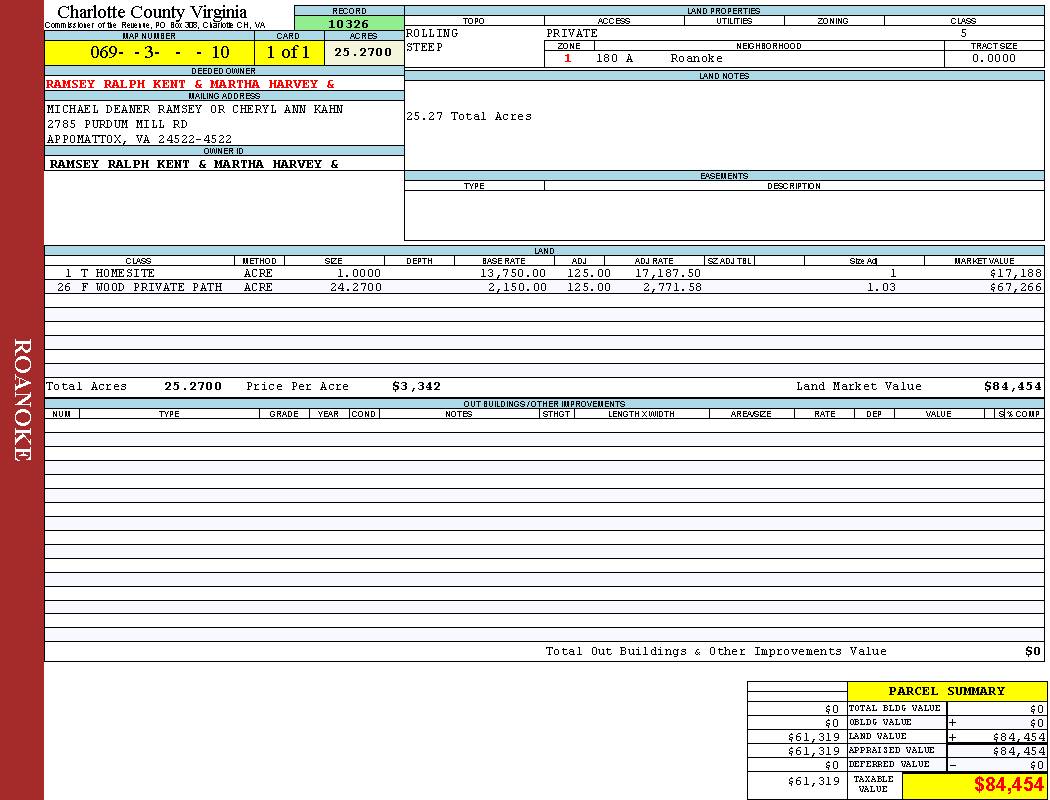The width and height of the screenshot is (1050, 800).
Task: Click the Land Market Value total
Action: (x=1012, y=387)
